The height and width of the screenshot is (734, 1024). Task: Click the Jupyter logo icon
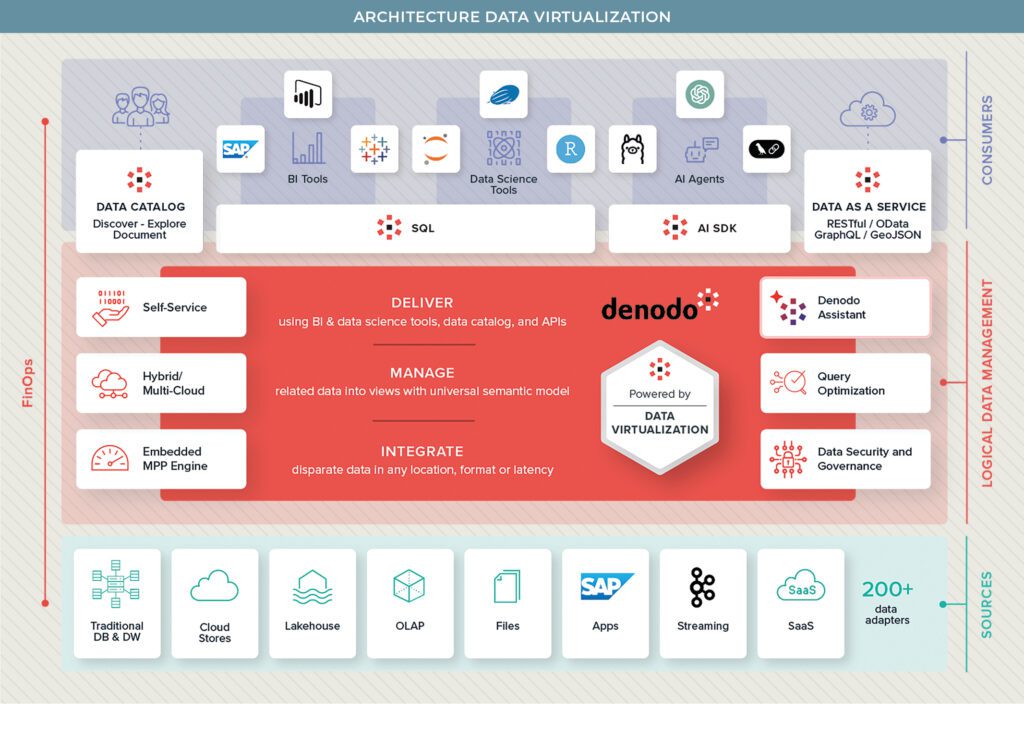(x=436, y=149)
